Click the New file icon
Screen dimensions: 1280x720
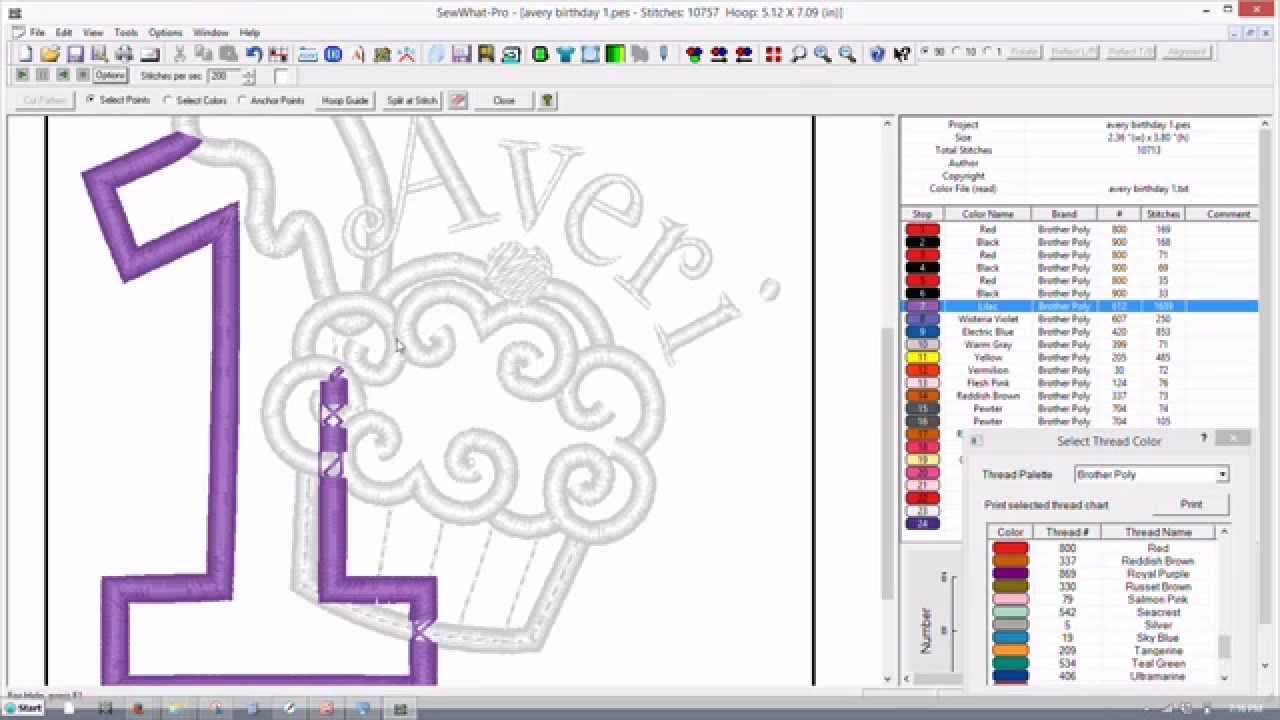(24, 54)
